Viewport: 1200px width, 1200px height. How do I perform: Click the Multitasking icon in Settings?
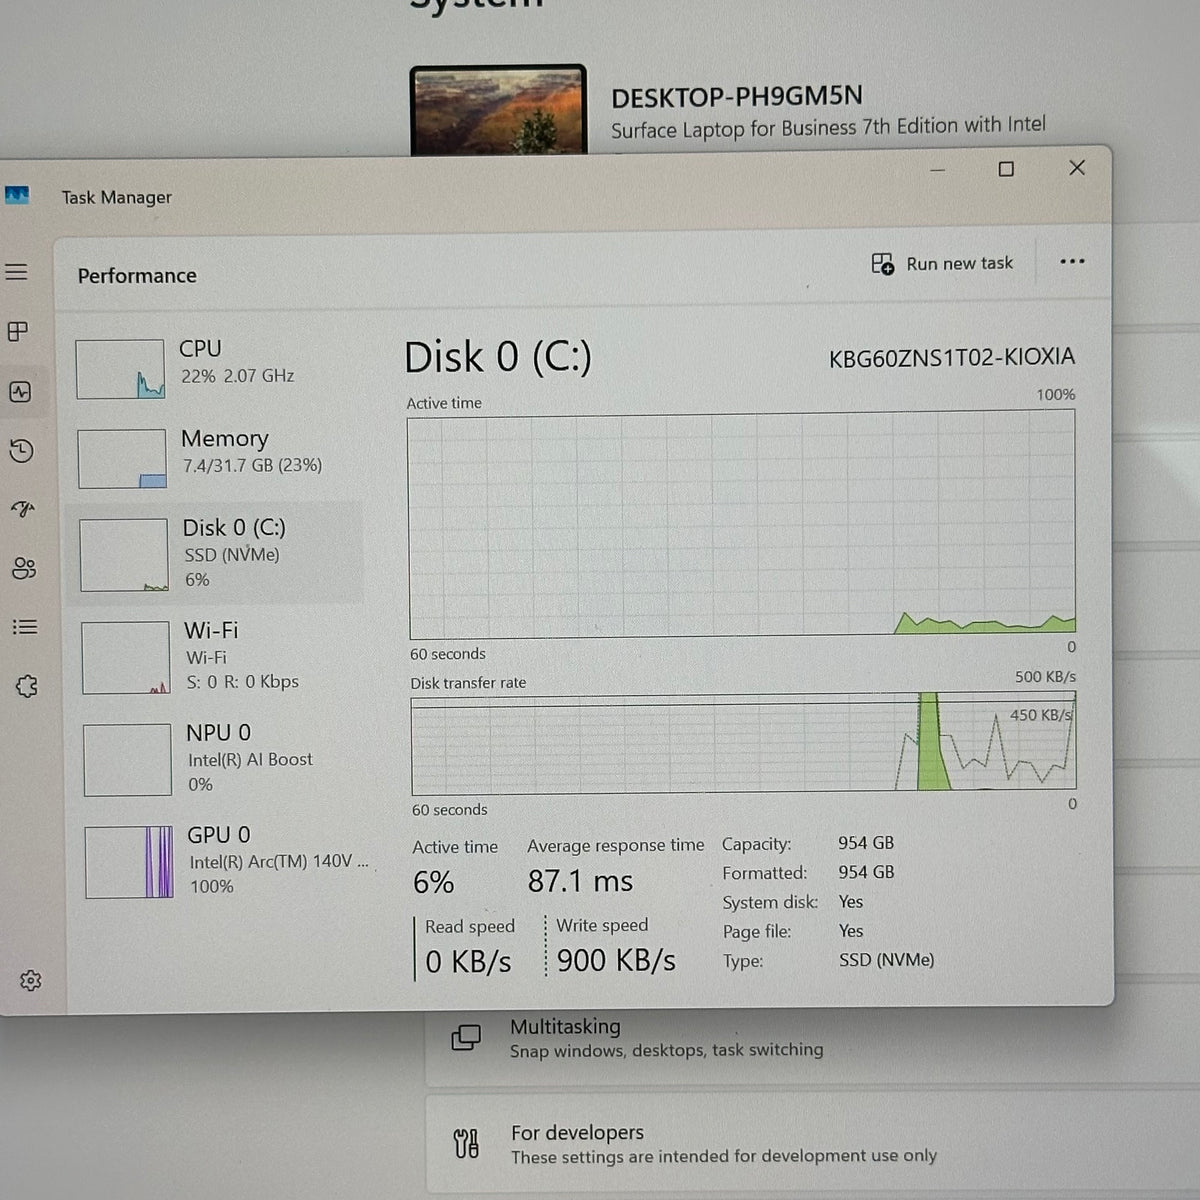point(466,1037)
